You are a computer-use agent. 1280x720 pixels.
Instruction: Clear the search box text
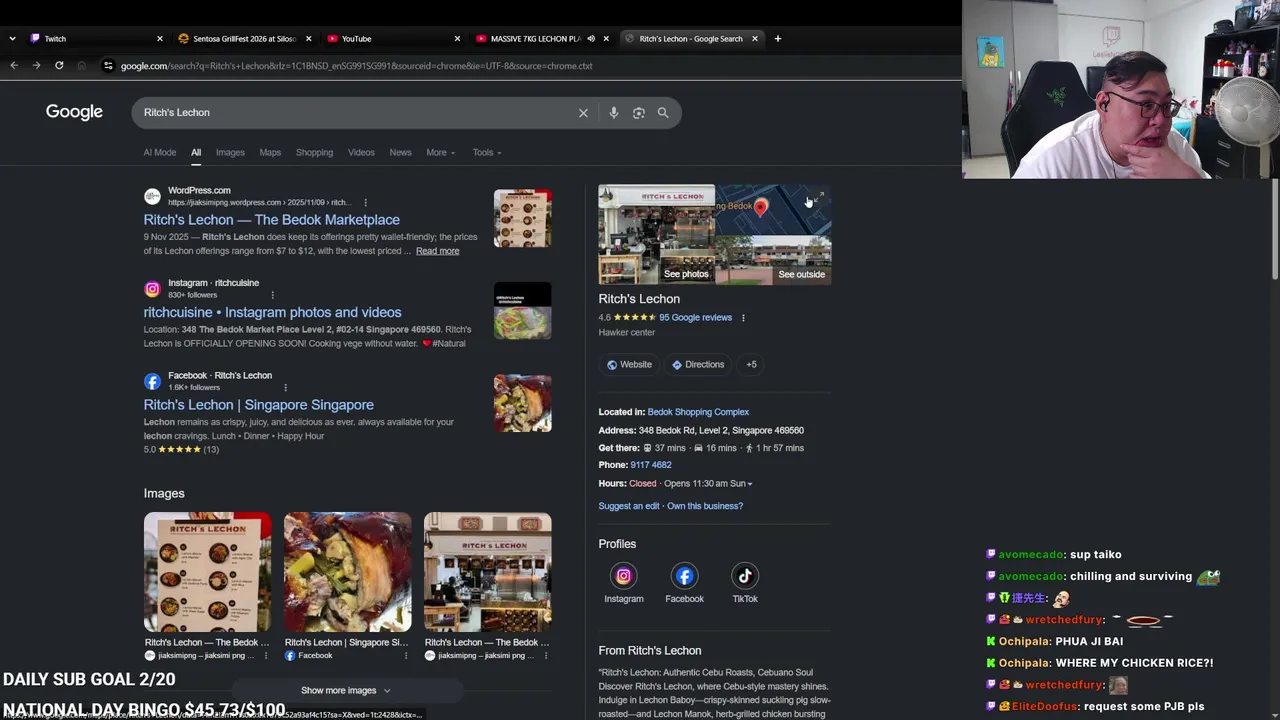(583, 113)
